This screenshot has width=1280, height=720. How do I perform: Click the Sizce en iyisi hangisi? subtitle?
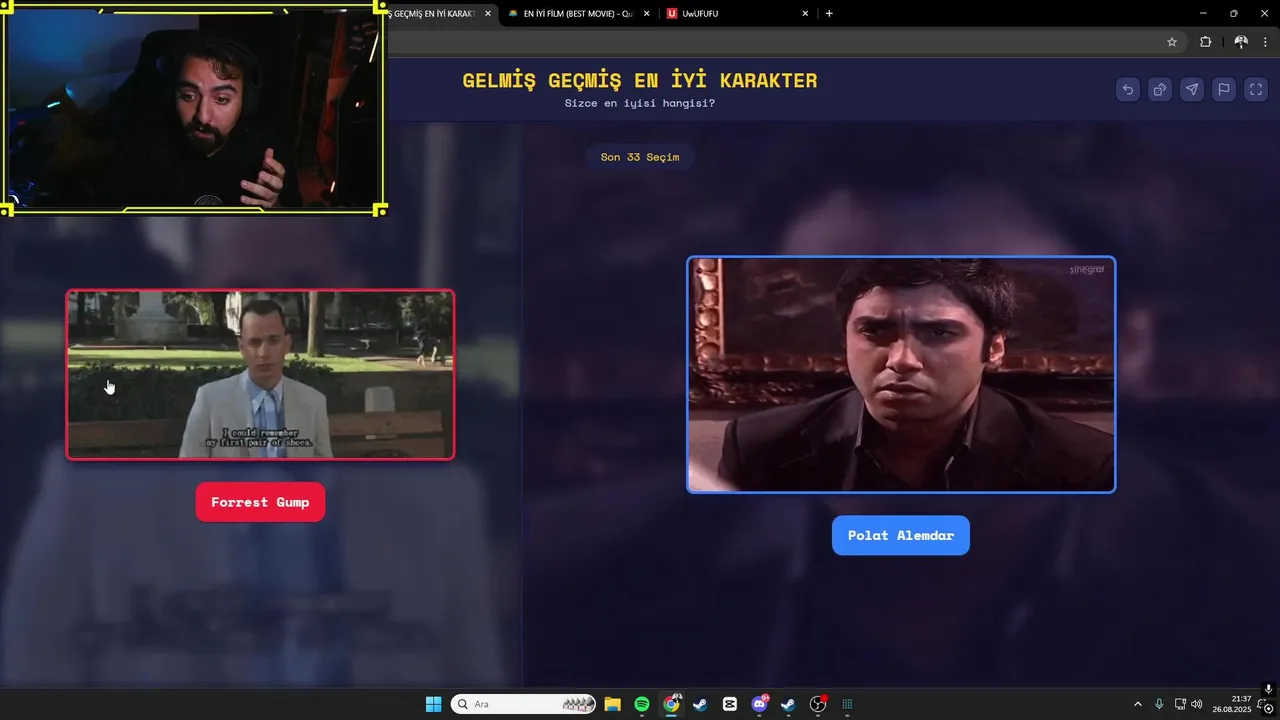(640, 103)
